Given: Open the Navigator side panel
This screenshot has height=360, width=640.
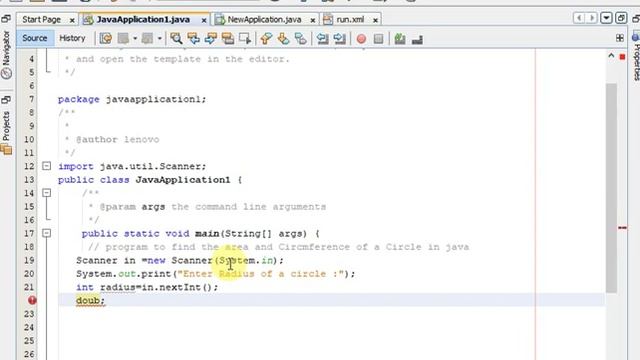Looking at the screenshot, I should pos(6,55).
